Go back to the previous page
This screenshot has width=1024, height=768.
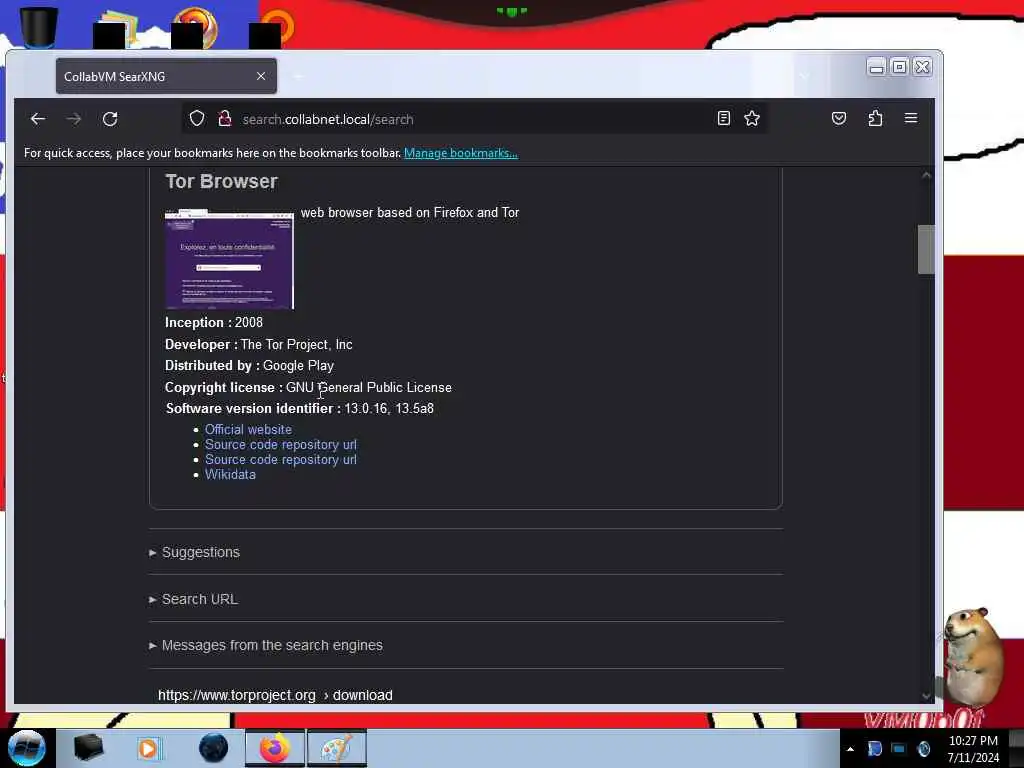(38, 119)
